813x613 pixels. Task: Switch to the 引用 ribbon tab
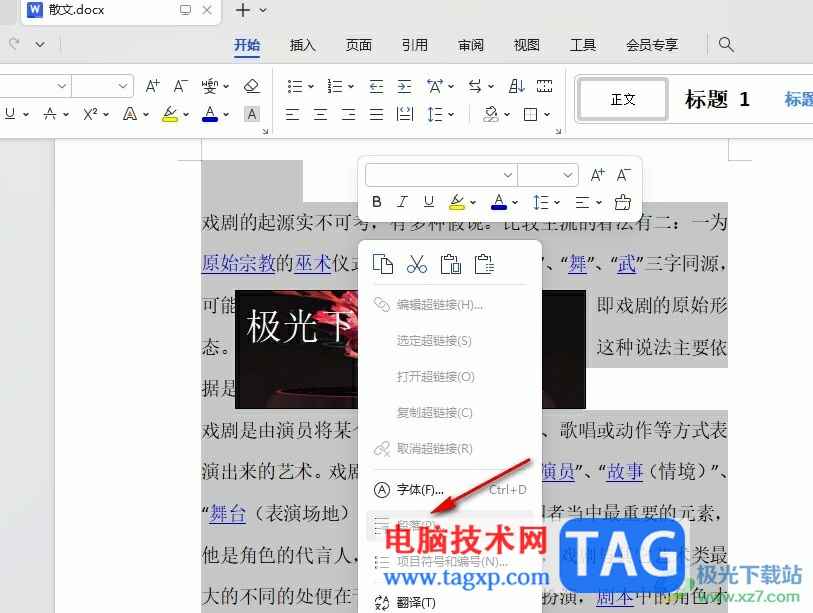coord(414,45)
